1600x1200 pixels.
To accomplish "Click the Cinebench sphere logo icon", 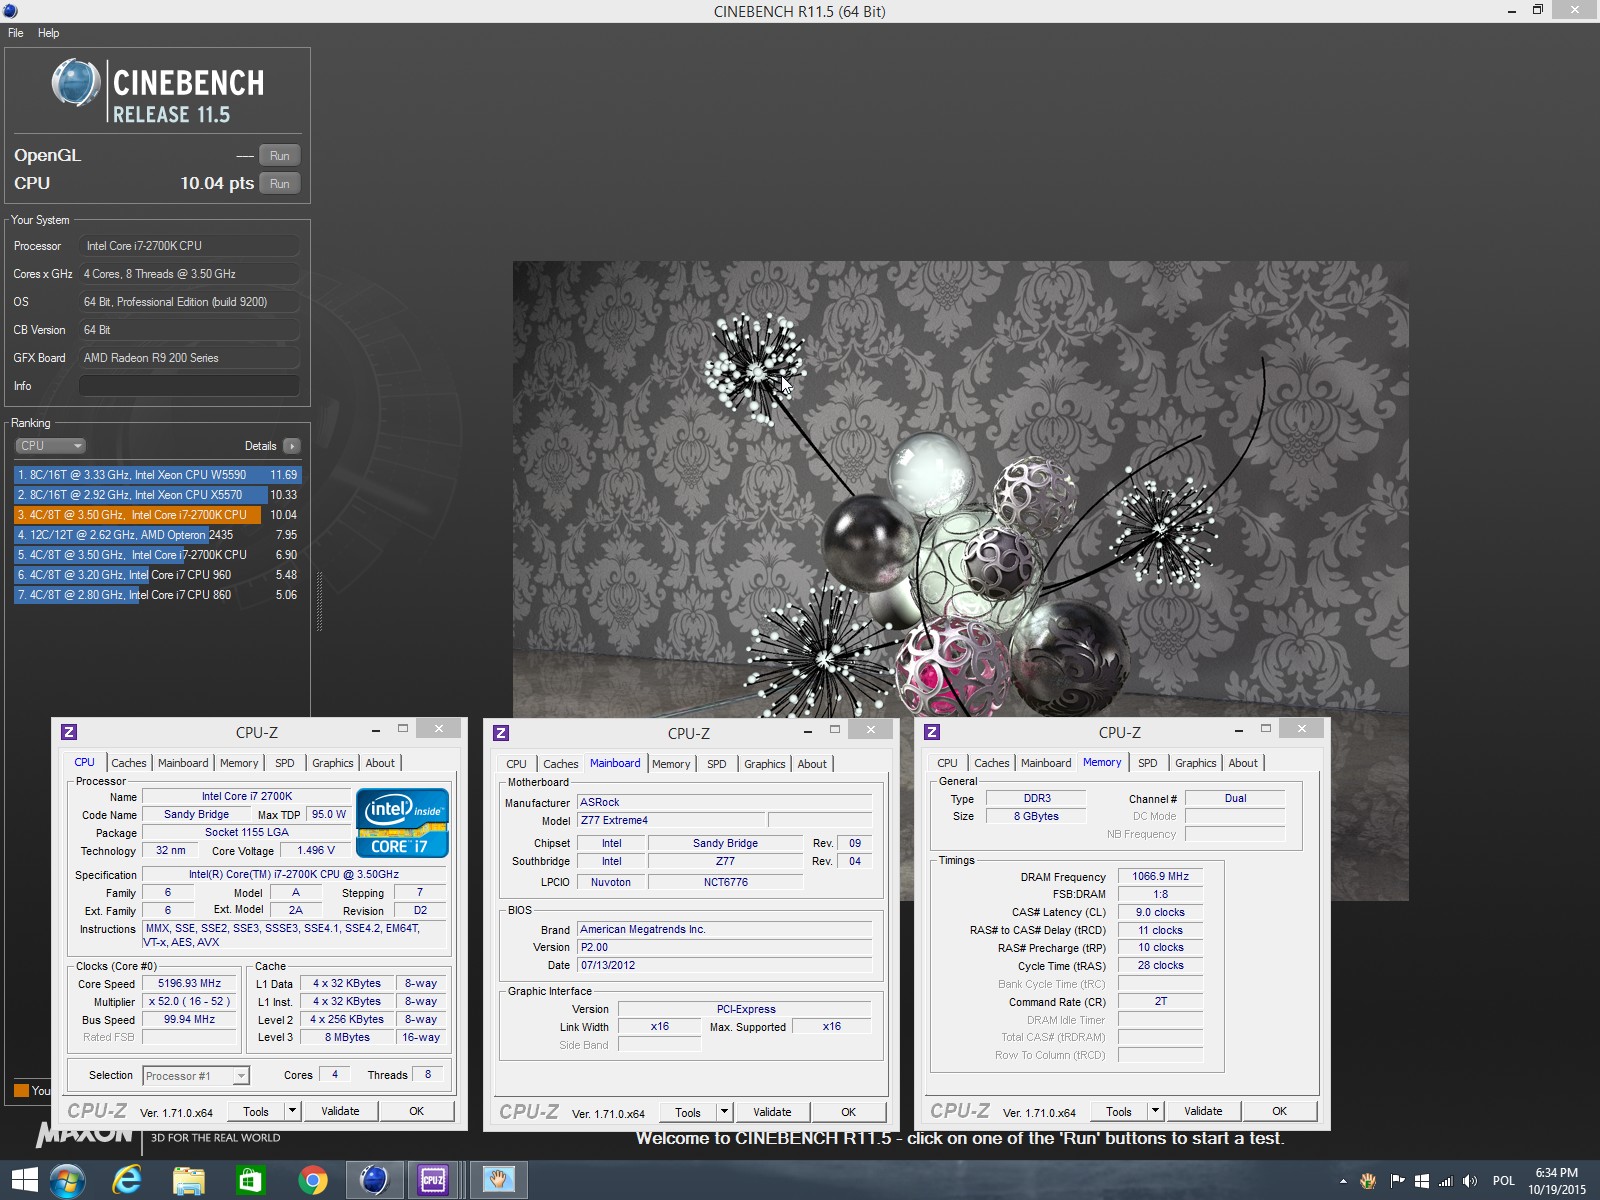I will [x=75, y=83].
